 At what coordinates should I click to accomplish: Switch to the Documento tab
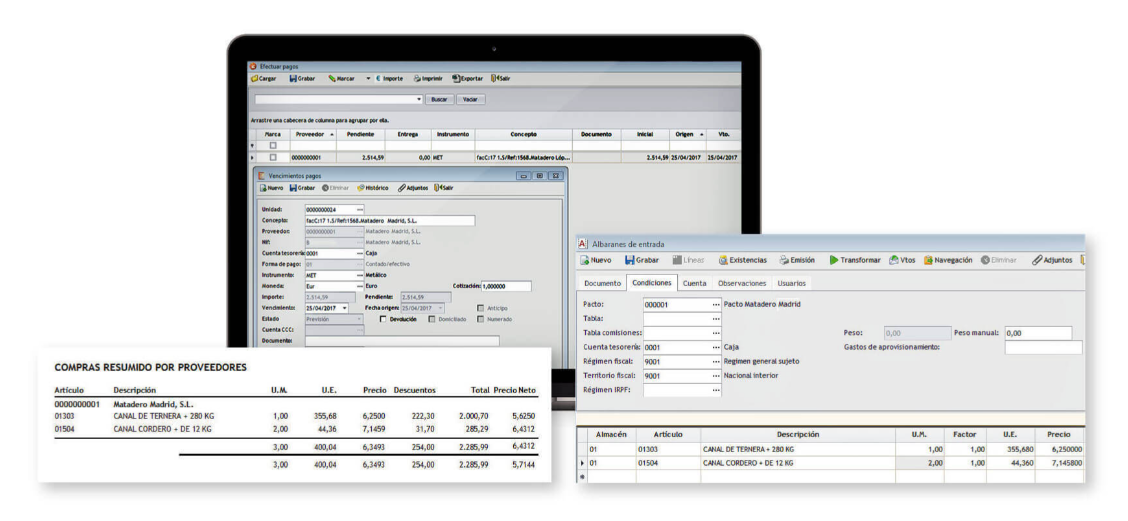602,283
